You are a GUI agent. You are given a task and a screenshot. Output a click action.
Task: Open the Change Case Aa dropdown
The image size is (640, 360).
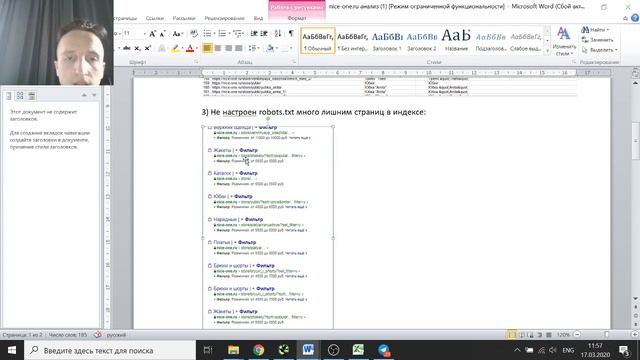[177, 34]
